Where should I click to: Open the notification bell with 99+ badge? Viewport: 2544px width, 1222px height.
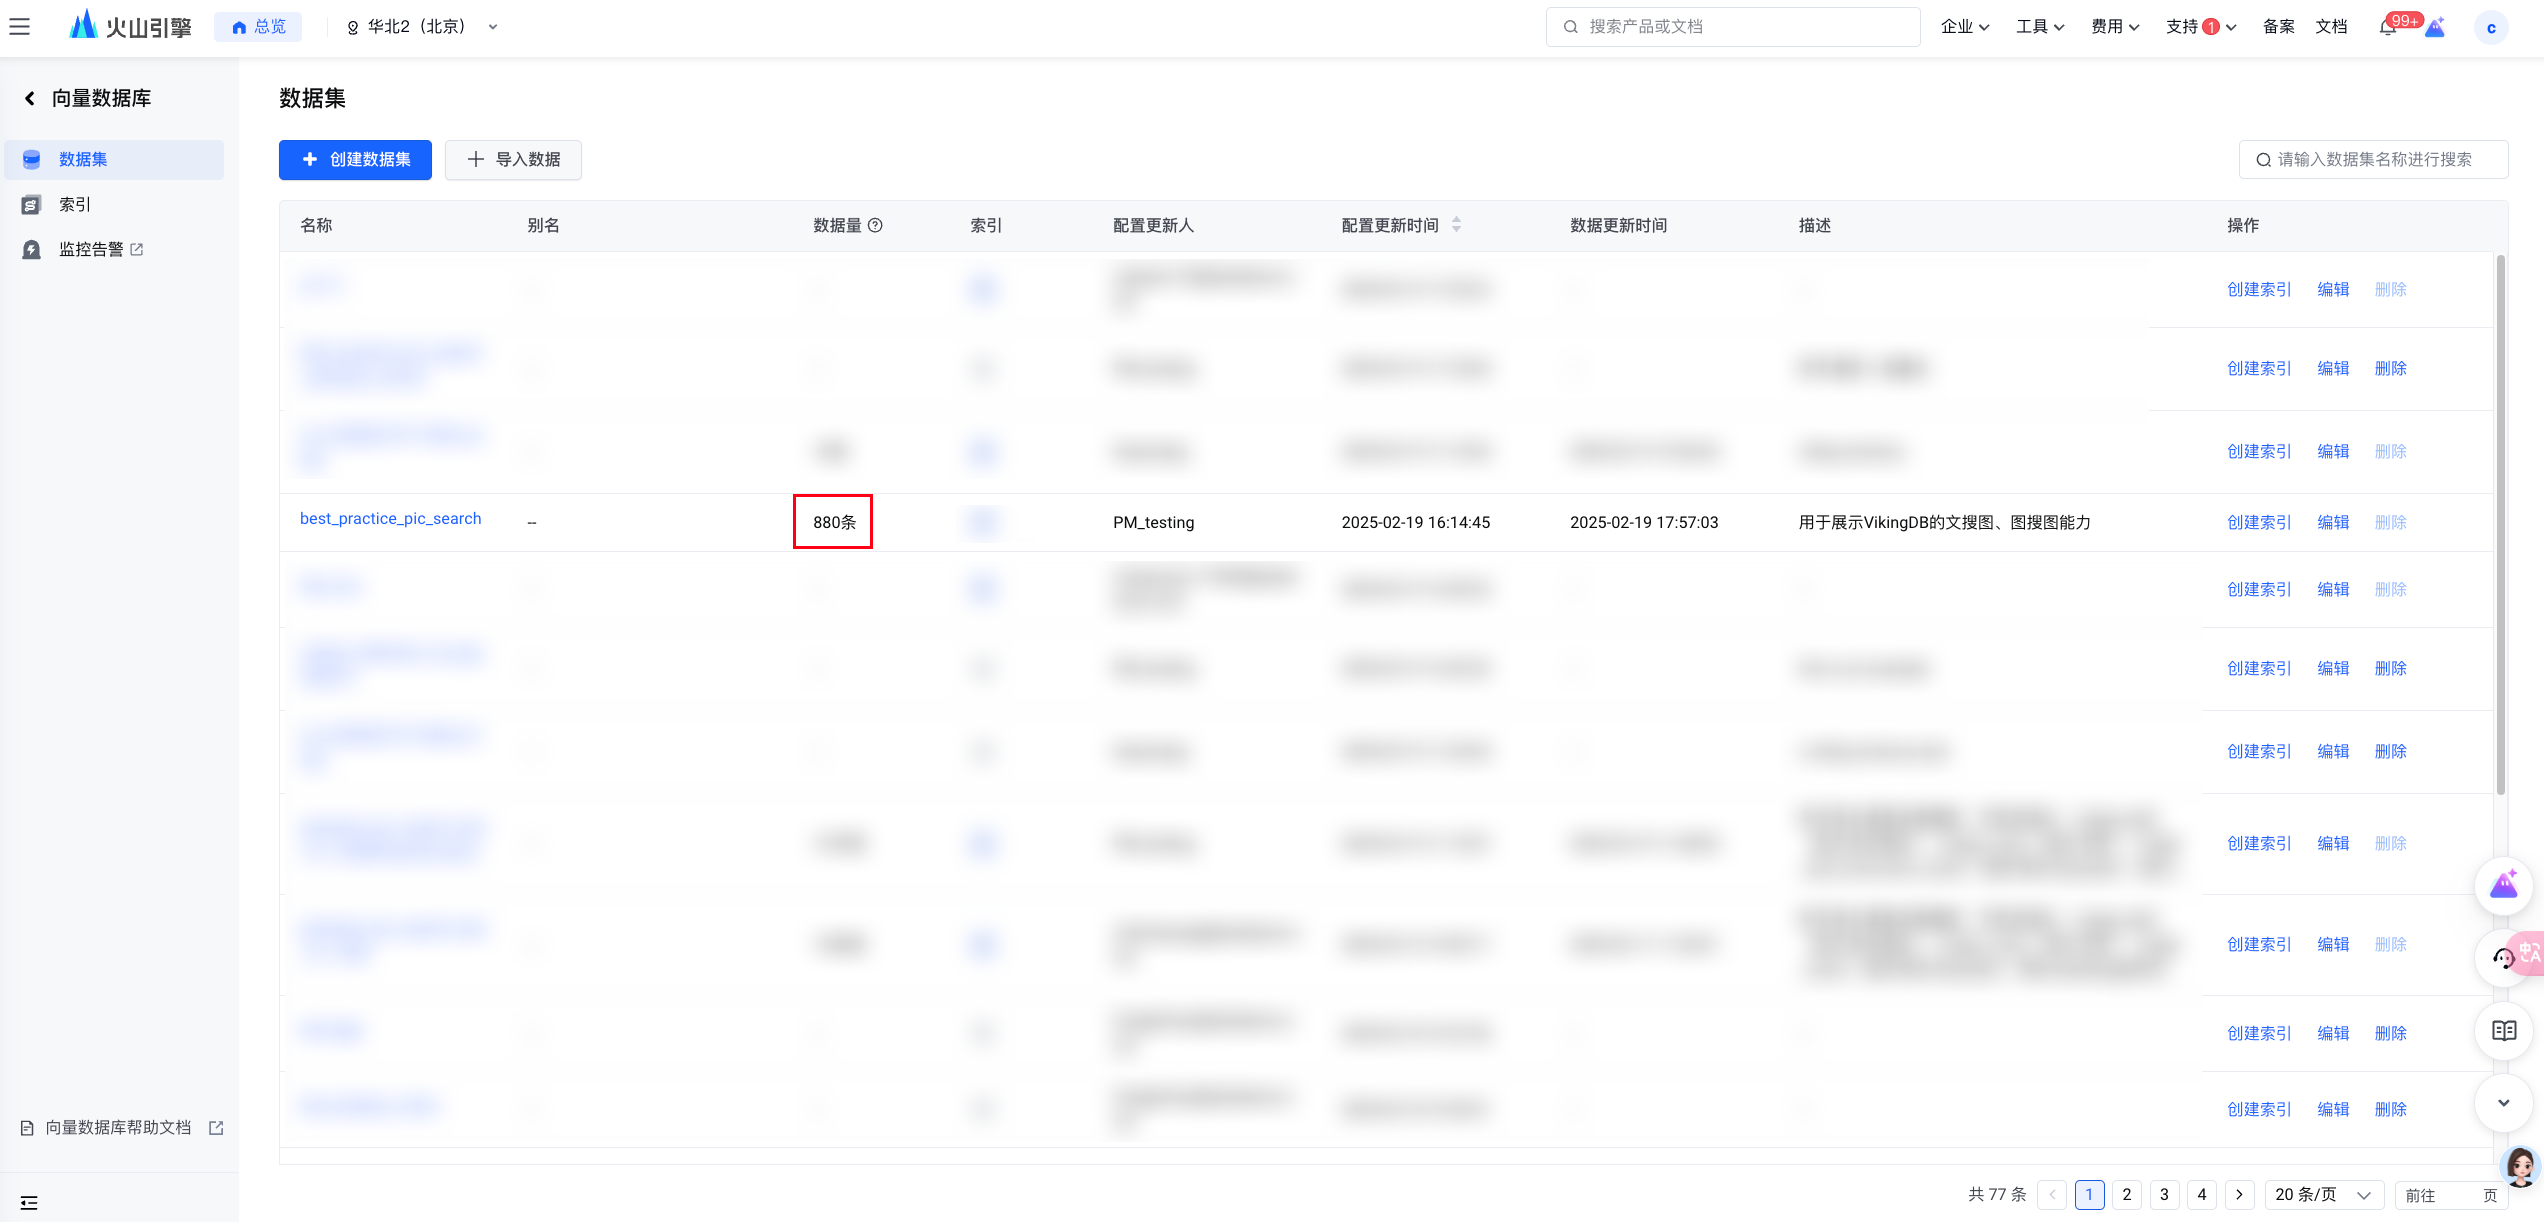pyautogui.click(x=2388, y=27)
